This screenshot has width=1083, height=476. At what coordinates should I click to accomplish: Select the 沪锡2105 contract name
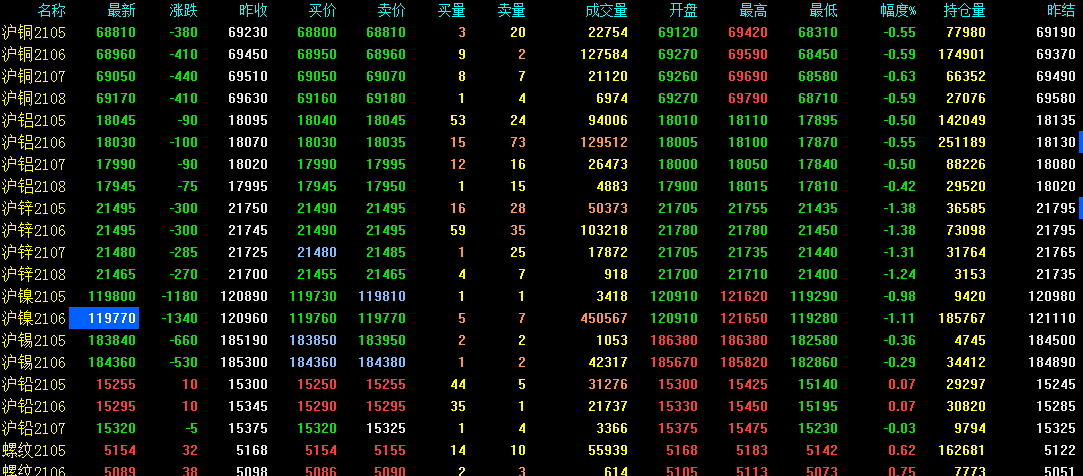tap(33, 341)
